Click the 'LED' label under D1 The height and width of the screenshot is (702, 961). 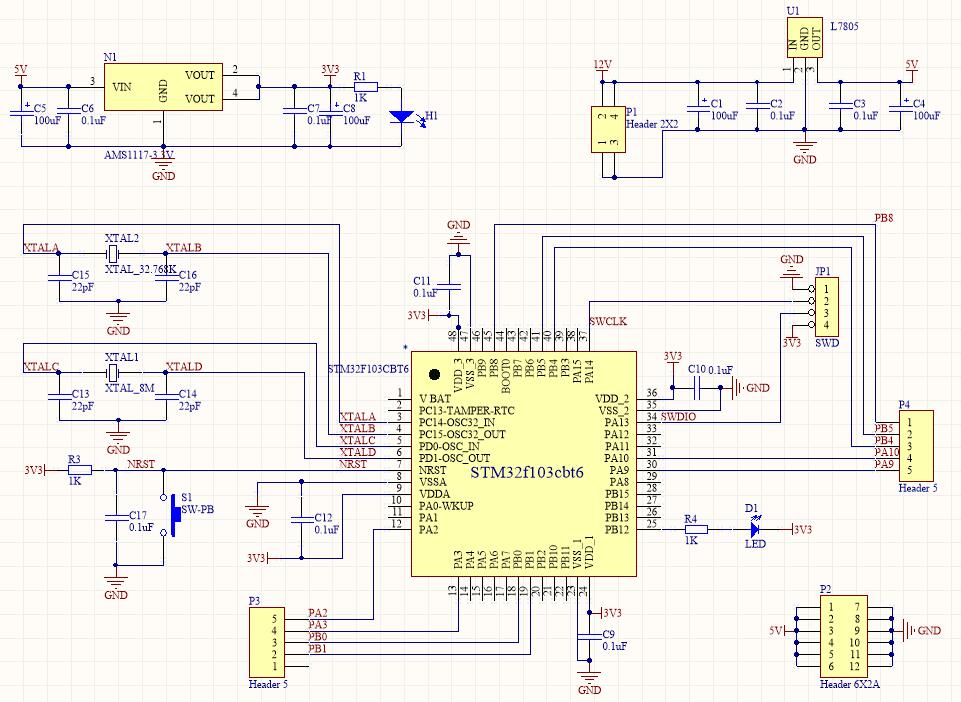(755, 544)
